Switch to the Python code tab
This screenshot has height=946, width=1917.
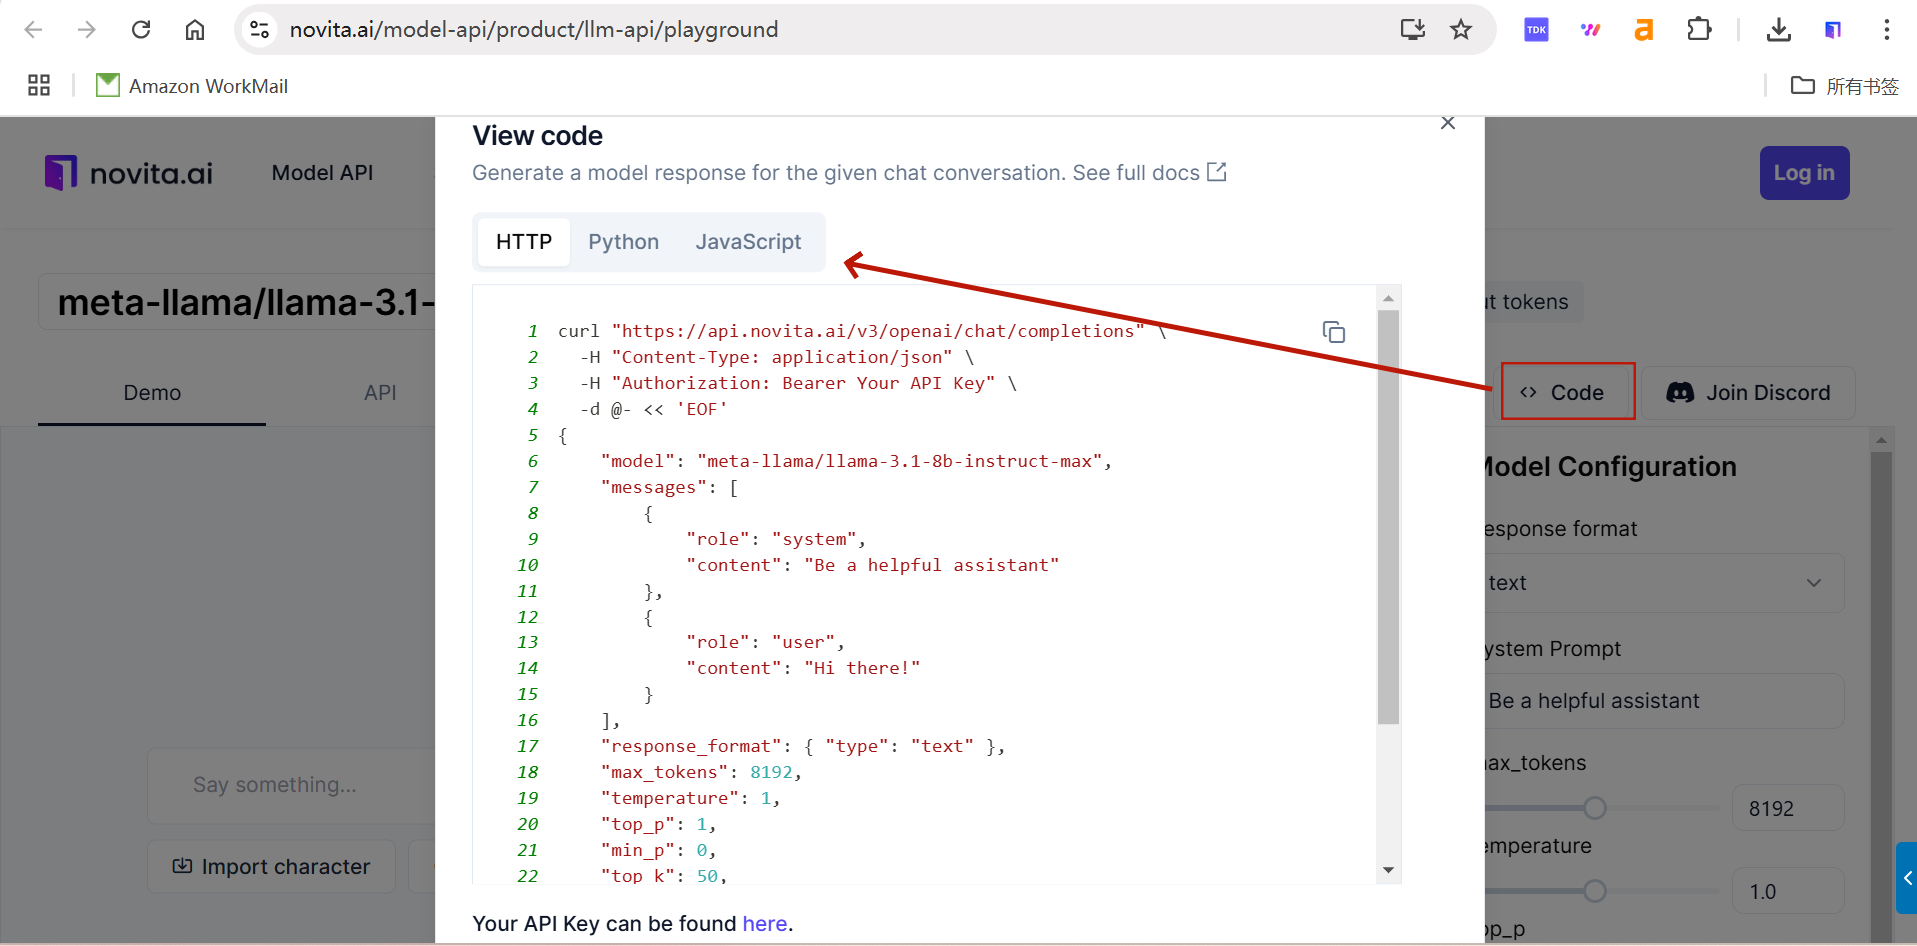coord(623,242)
